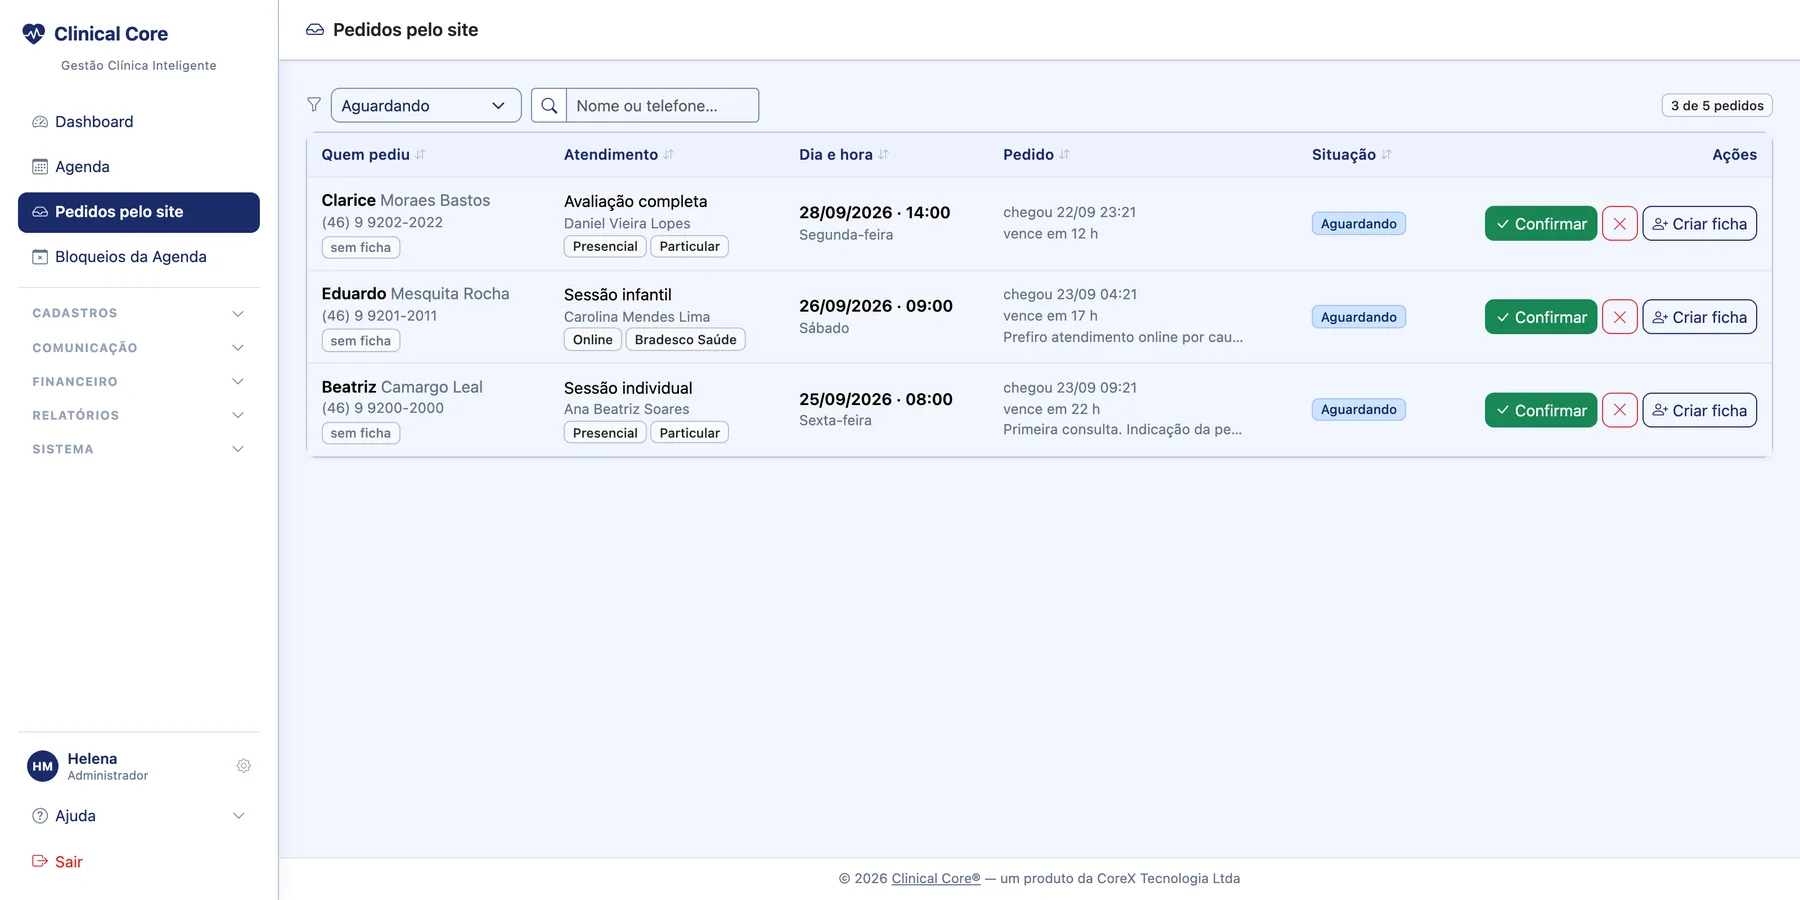The image size is (1800, 900).
Task: Sort by Pedido column arrows
Action: pos(1065,155)
